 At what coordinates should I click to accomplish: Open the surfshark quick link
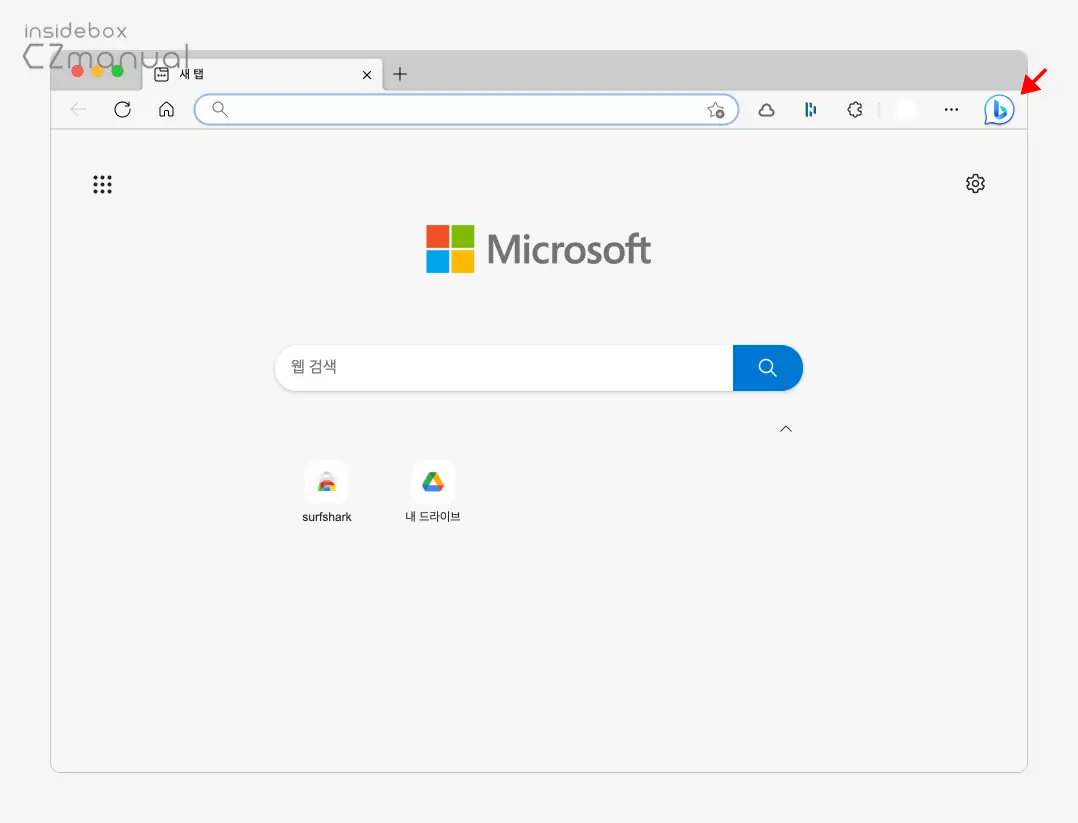327,492
